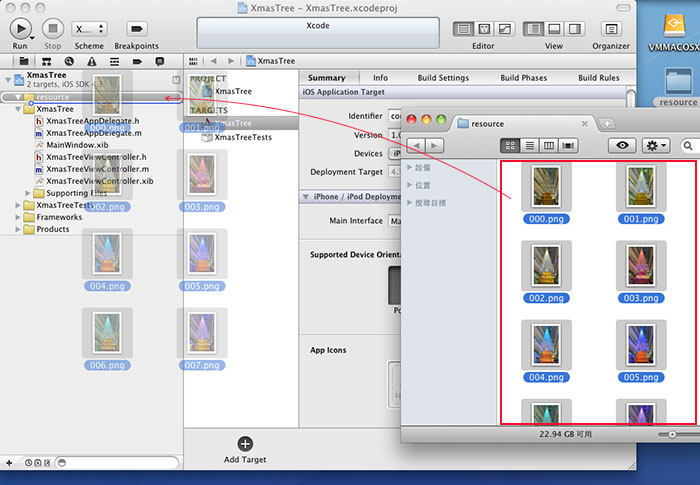This screenshot has height=485, width=700.
Task: Switch to the Build Phases tab
Action: [x=524, y=78]
